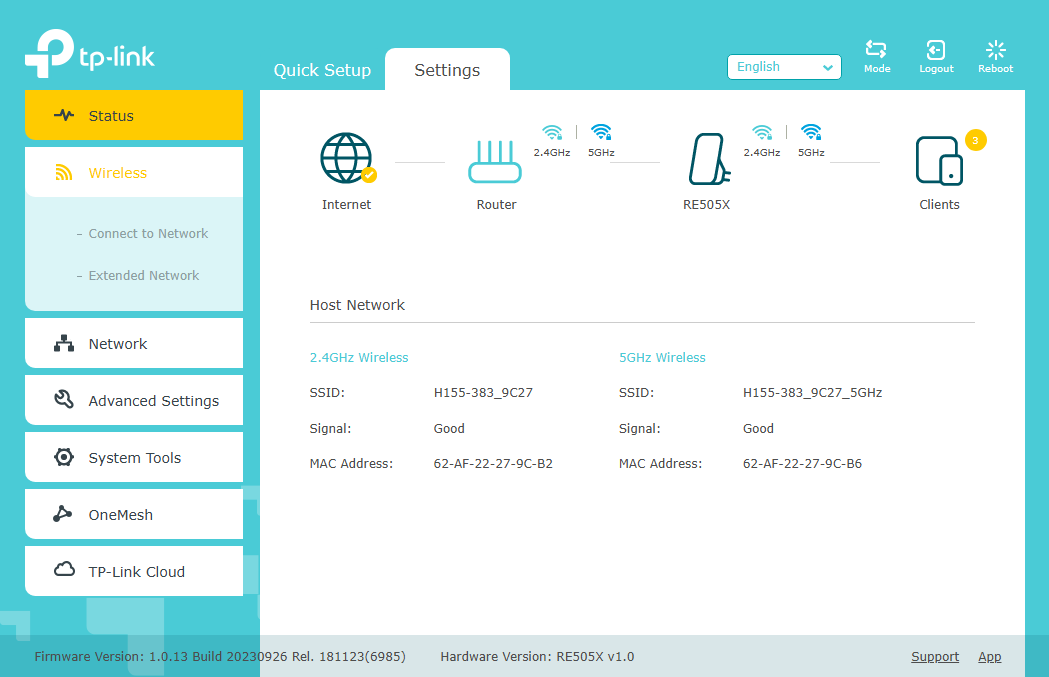
Task: Click SSID value H155-383_9C27
Action: point(483,393)
